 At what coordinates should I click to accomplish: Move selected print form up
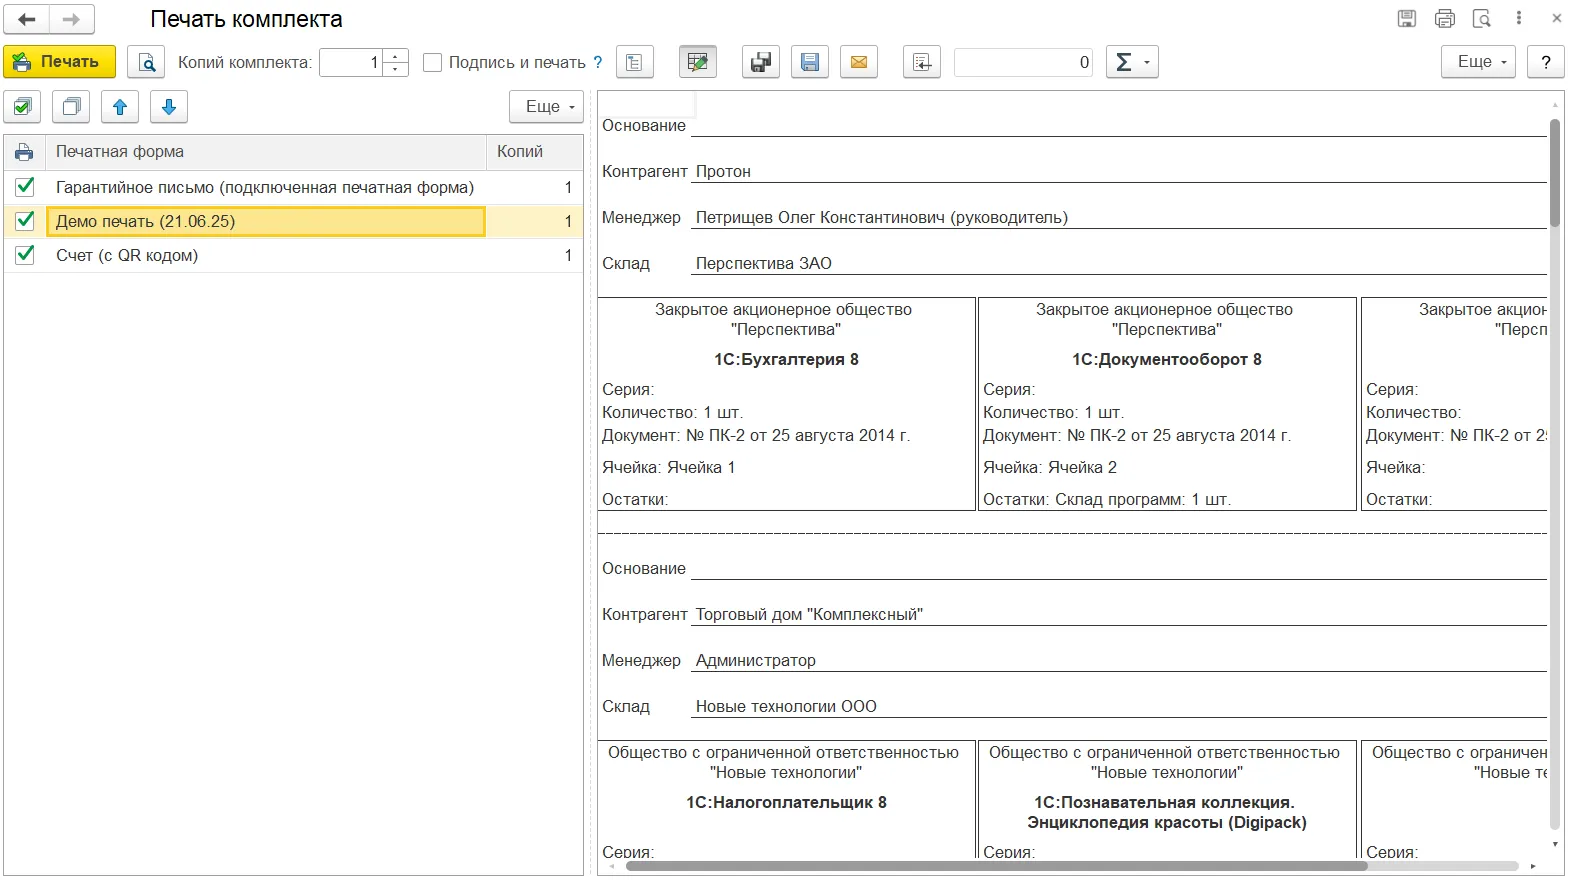coord(120,107)
